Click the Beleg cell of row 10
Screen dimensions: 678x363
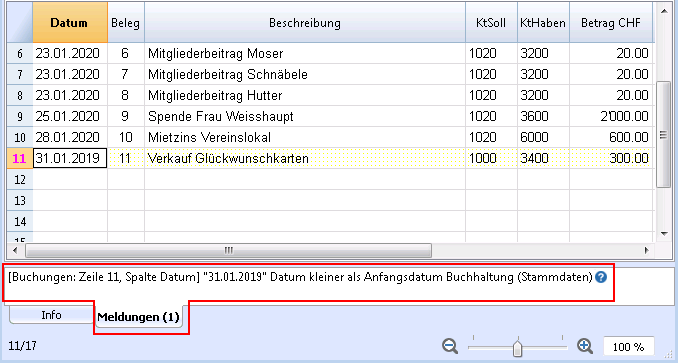[x=126, y=137]
